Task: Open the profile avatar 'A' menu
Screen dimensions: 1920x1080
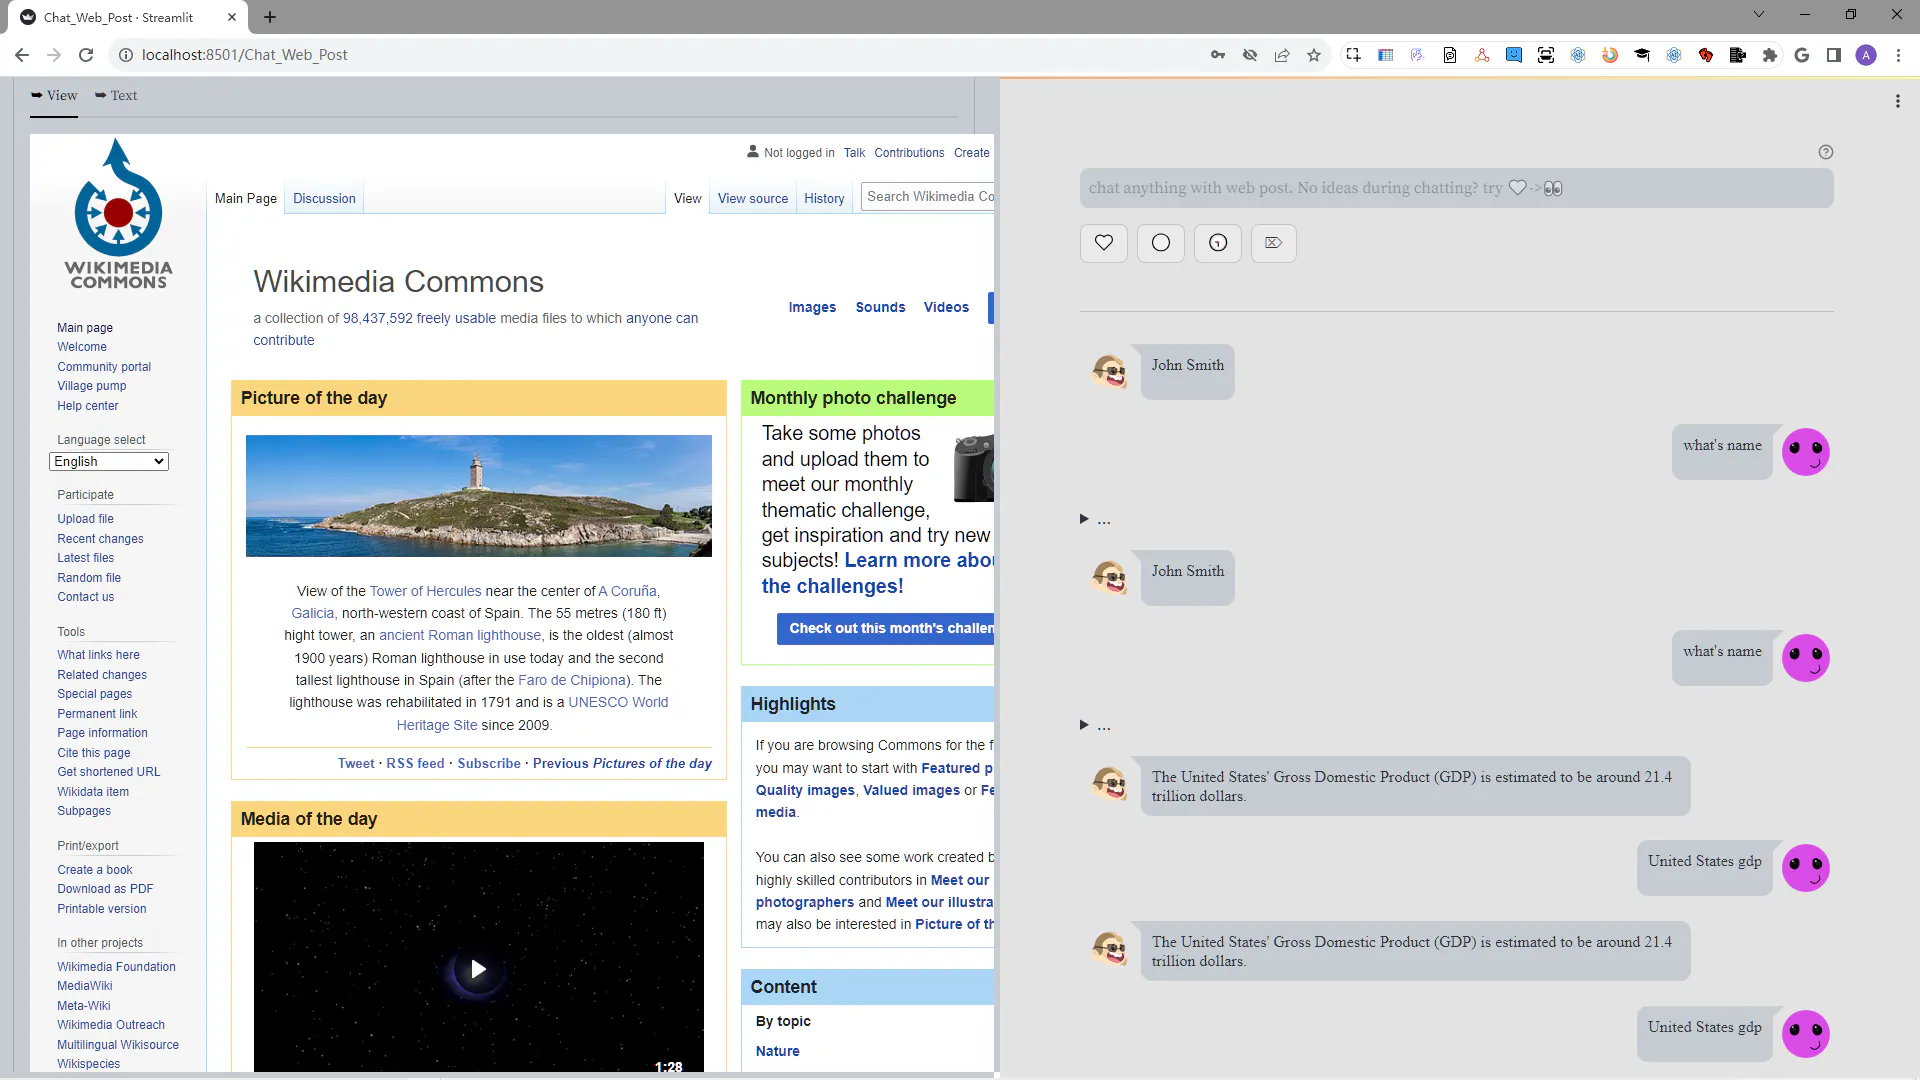Action: 1866,55
